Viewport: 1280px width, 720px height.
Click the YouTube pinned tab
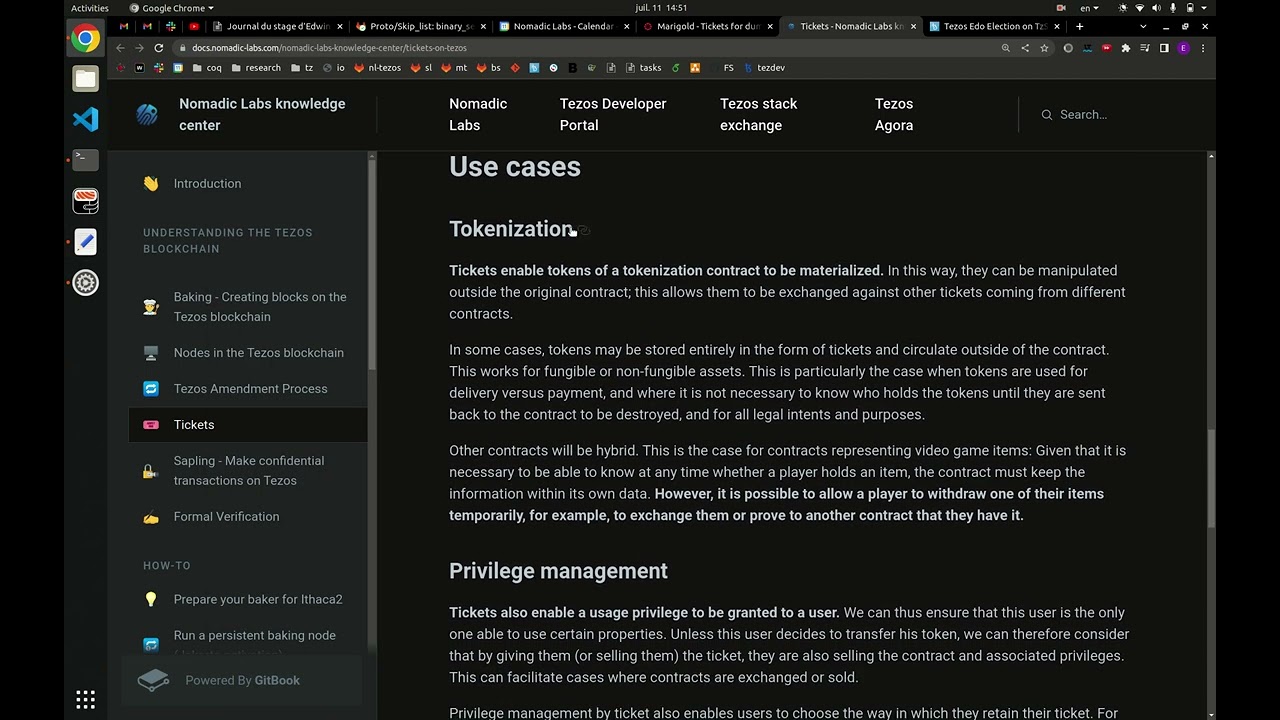[194, 26]
